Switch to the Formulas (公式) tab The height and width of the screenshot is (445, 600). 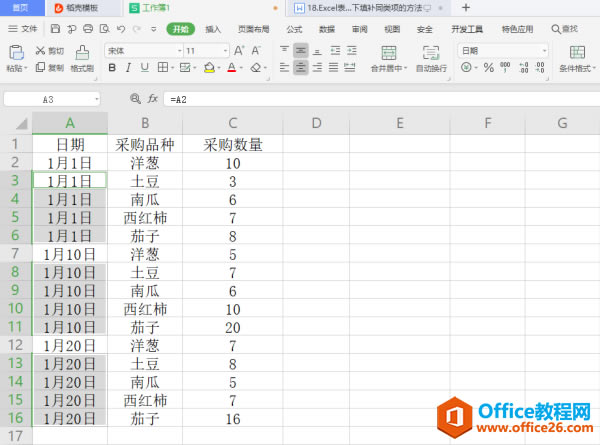click(x=294, y=29)
